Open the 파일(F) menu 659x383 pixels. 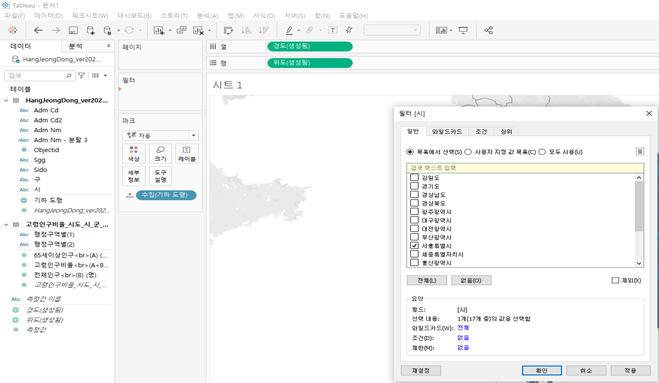[x=15, y=16]
